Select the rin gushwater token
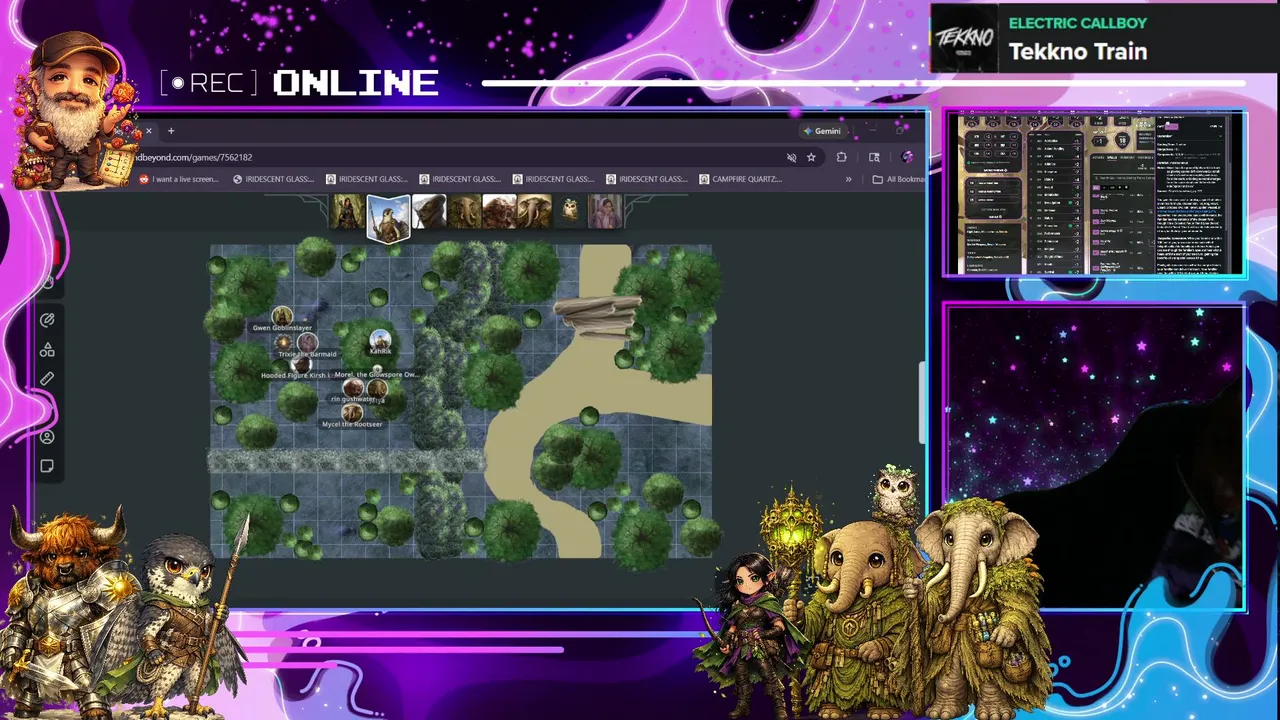 click(x=353, y=387)
